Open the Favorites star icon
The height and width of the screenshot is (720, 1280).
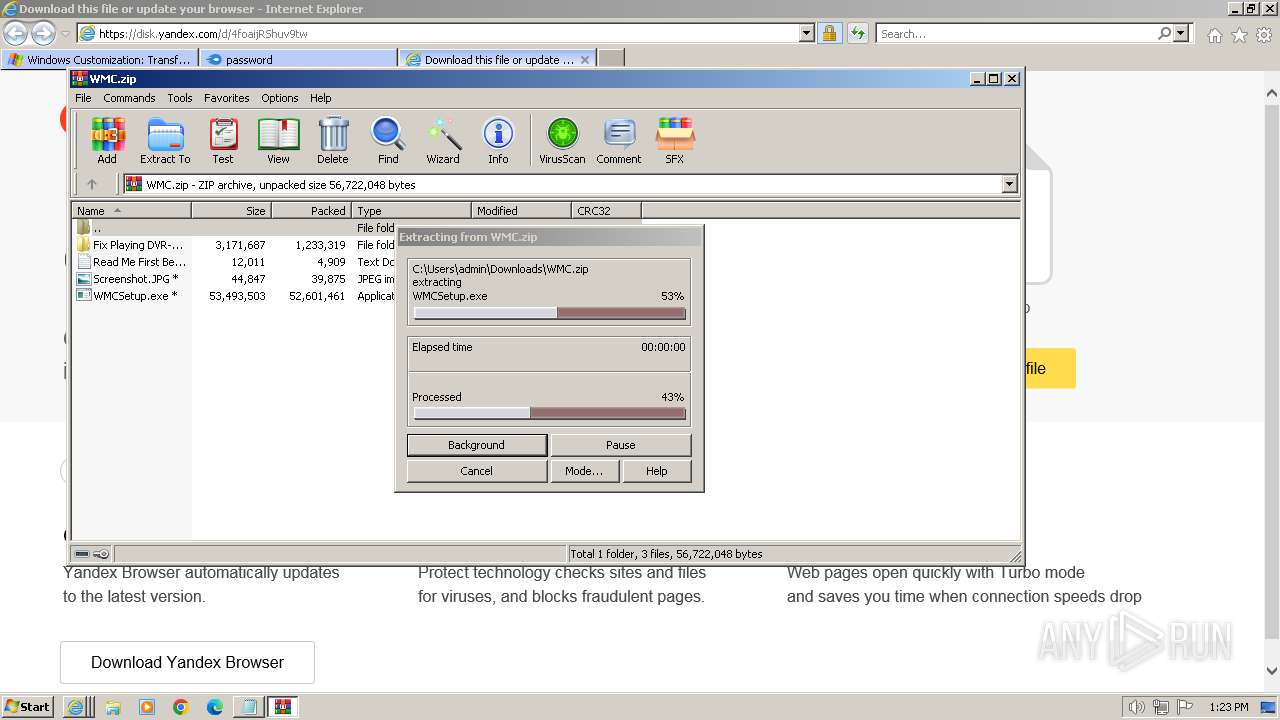click(x=1239, y=35)
